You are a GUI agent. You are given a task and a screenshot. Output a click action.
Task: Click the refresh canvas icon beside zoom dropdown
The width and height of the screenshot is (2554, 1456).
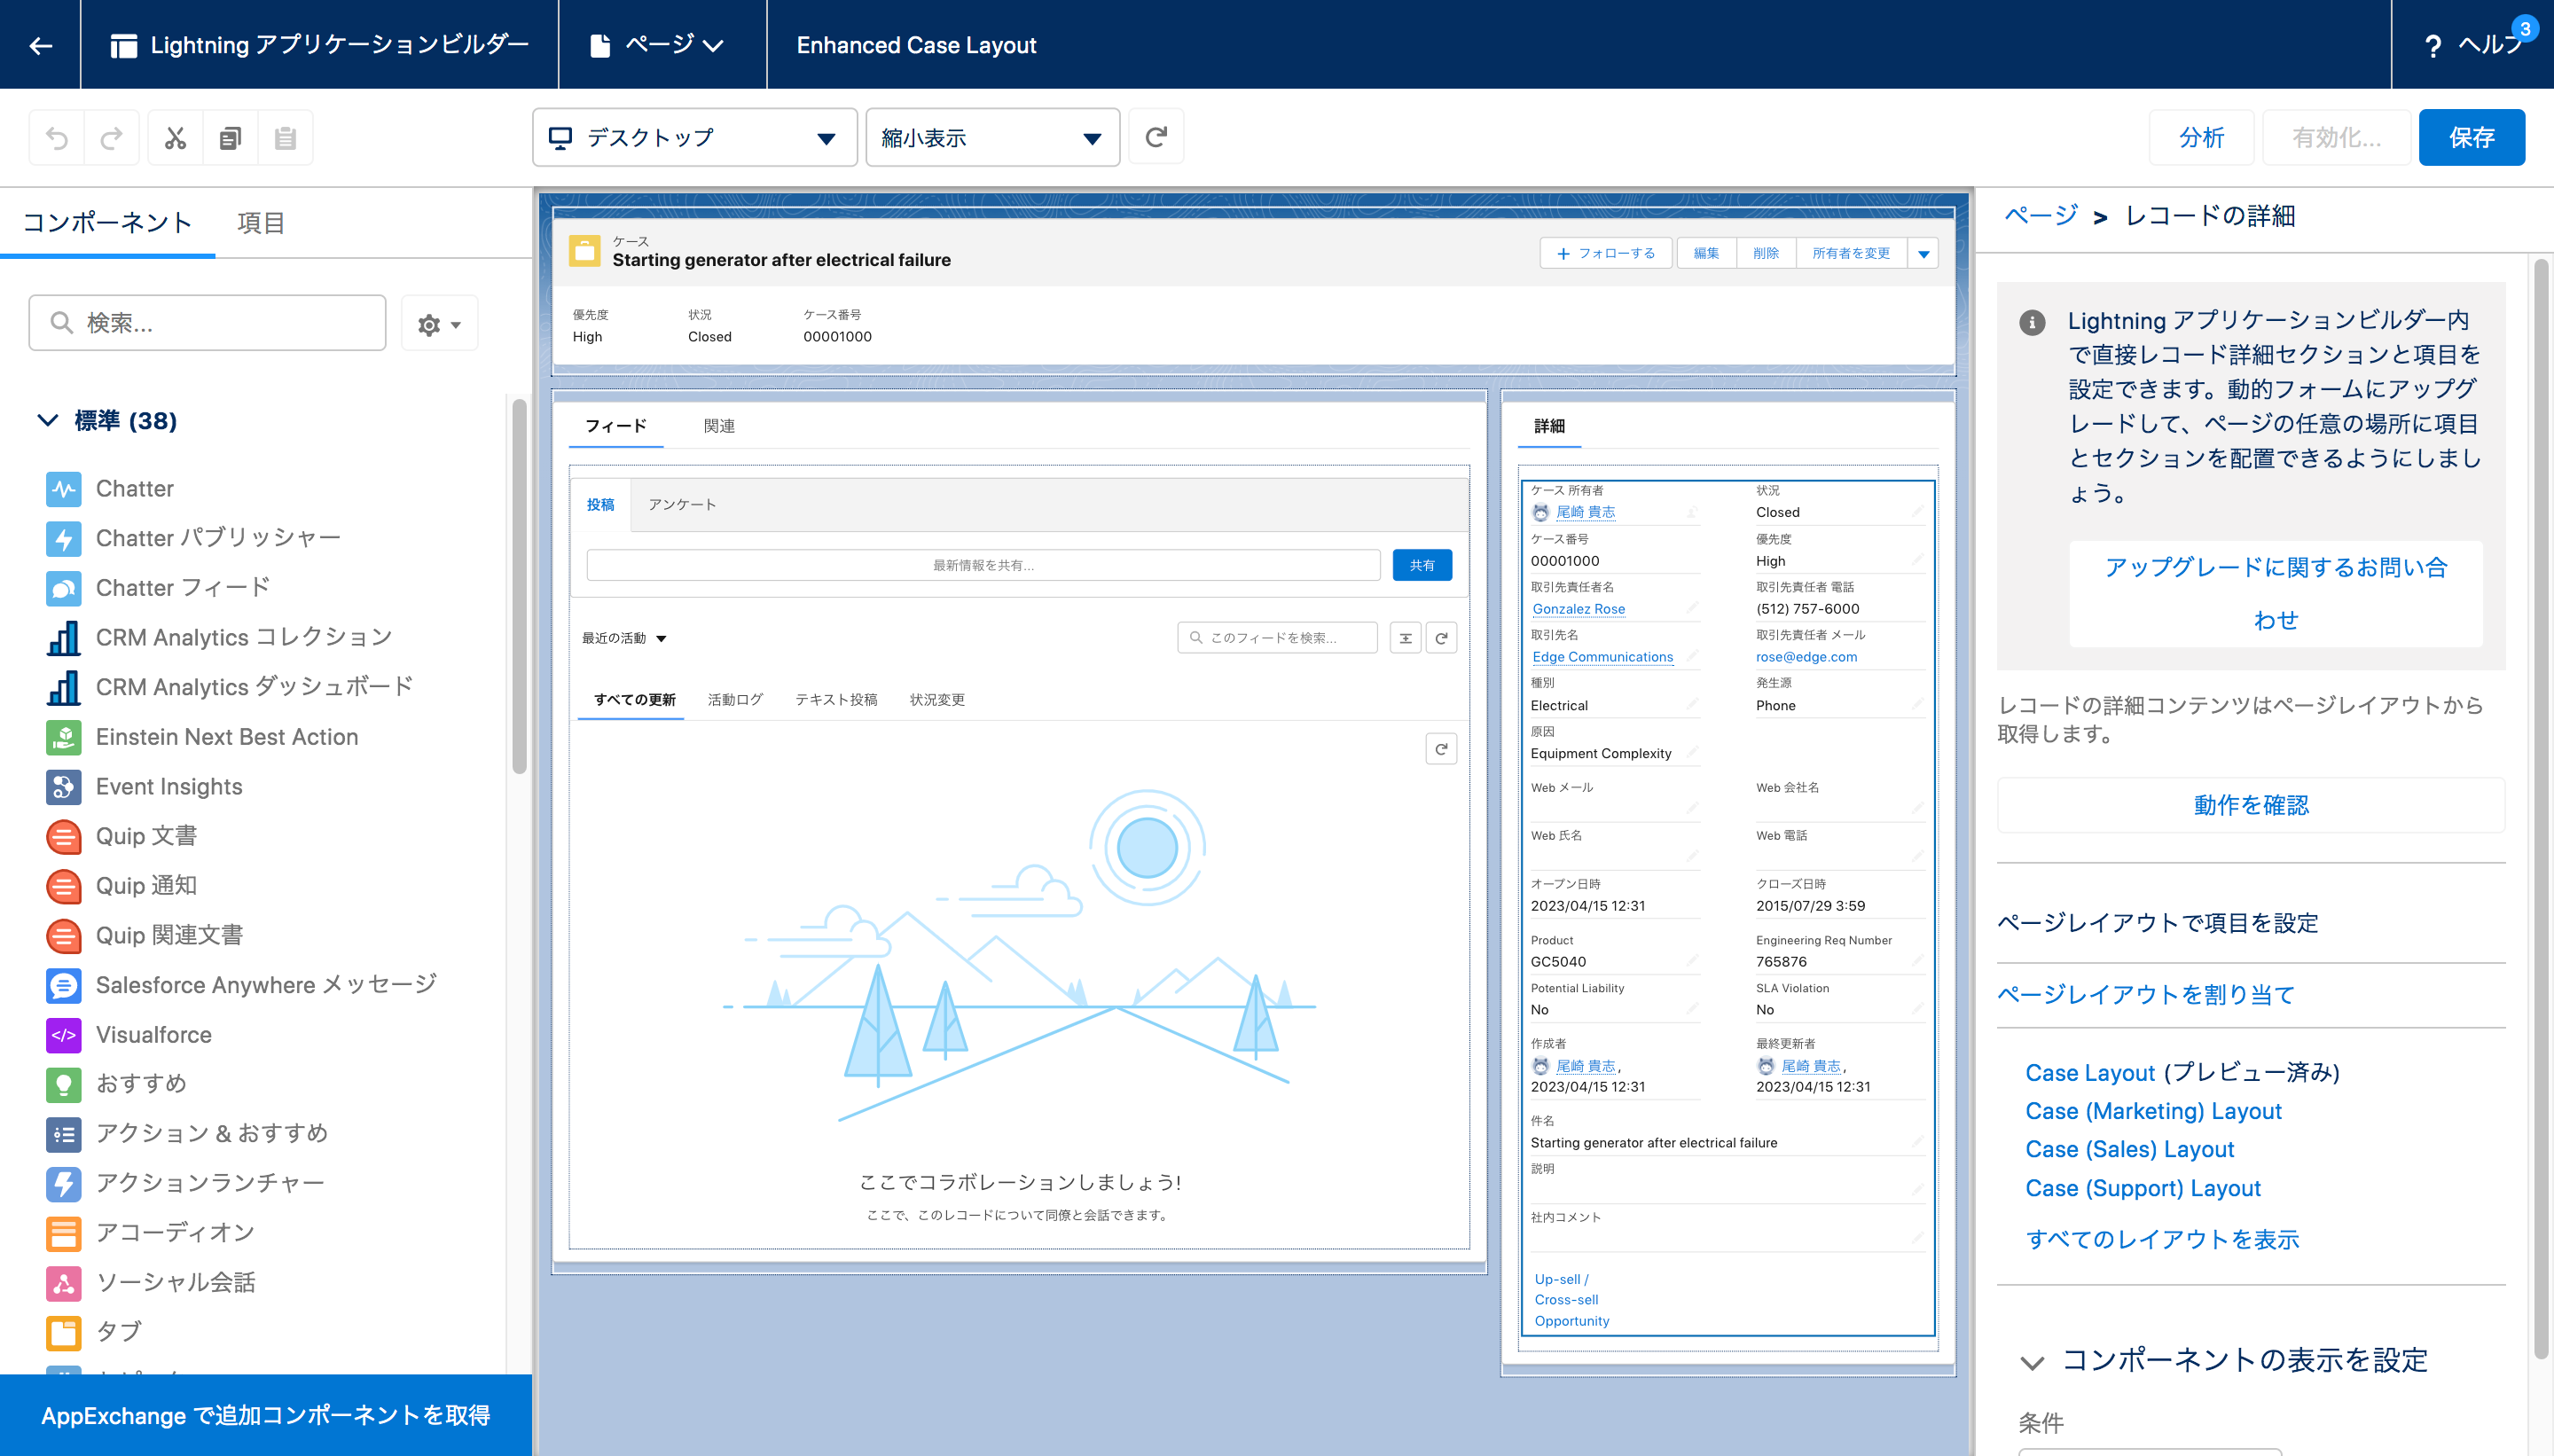1156,137
